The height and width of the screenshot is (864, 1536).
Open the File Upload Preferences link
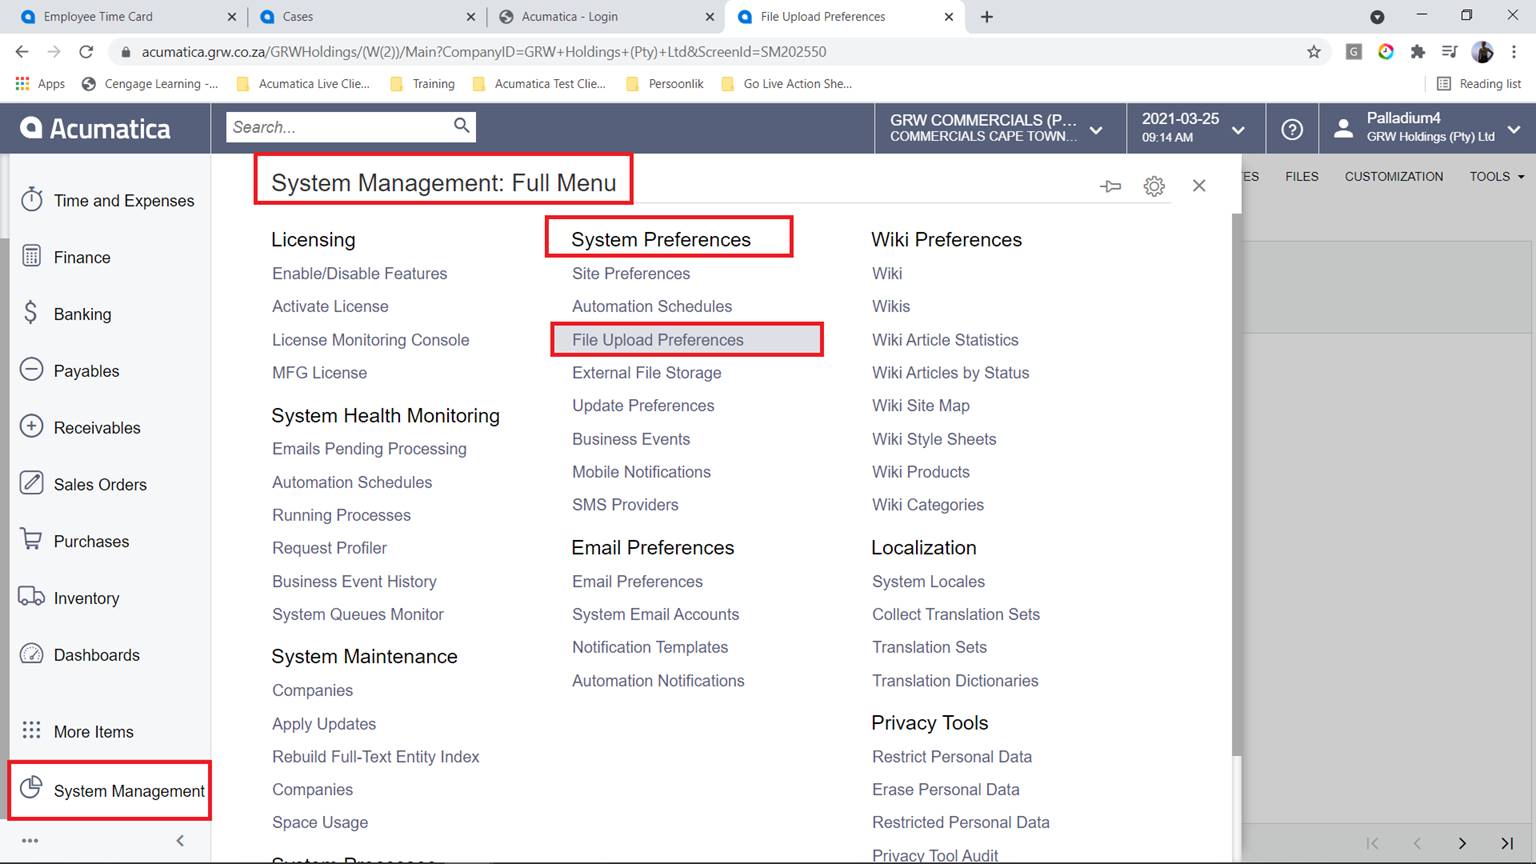click(x=658, y=340)
